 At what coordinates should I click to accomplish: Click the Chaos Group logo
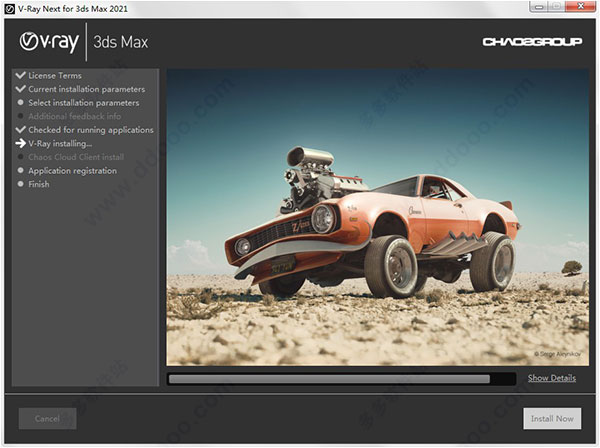coord(532,42)
